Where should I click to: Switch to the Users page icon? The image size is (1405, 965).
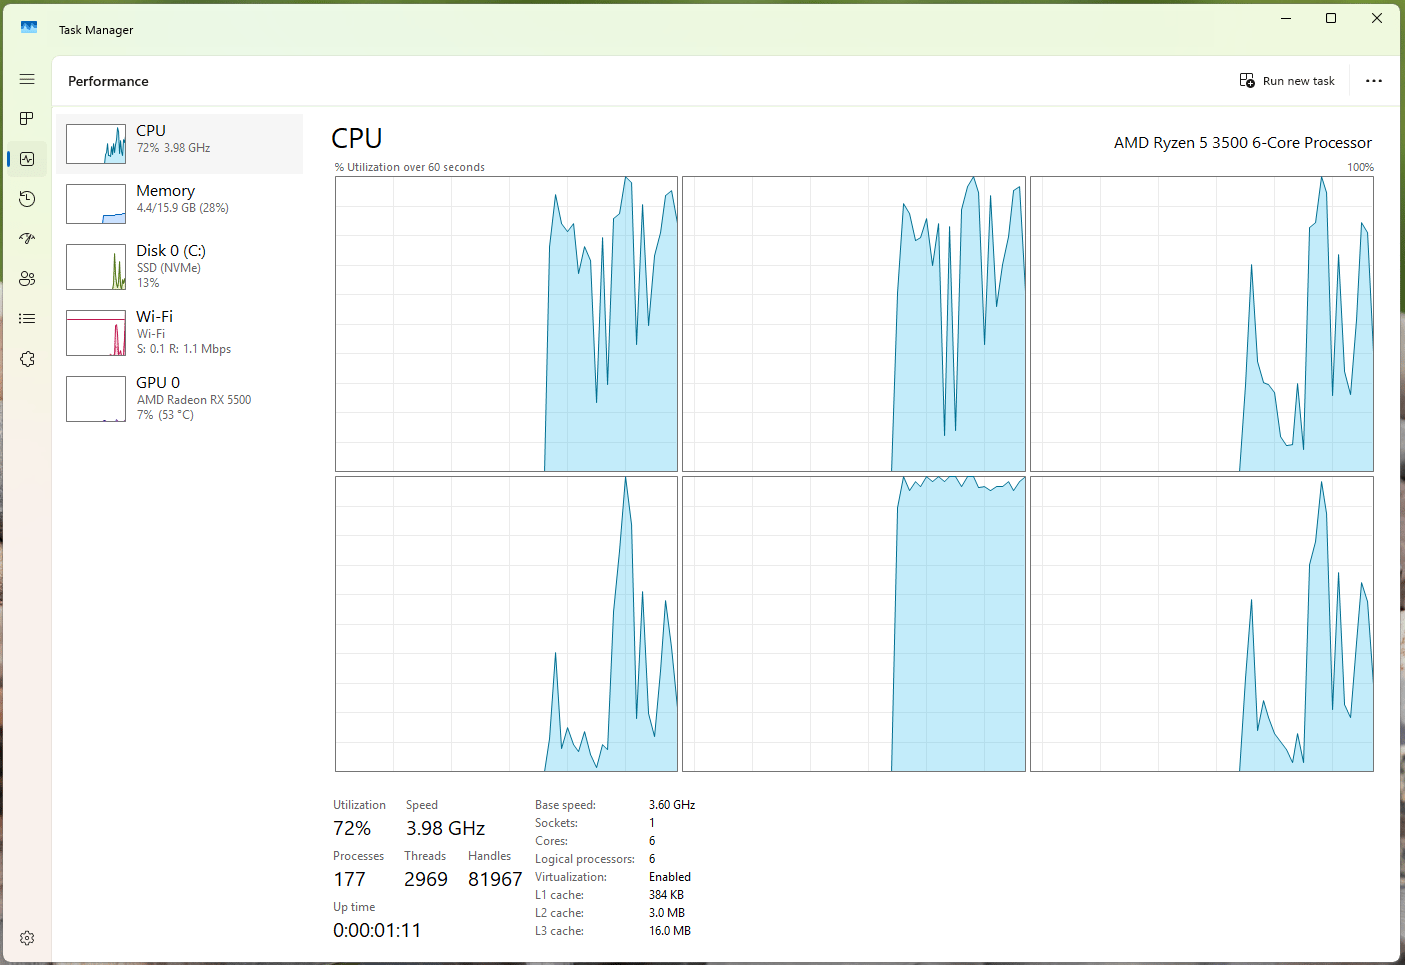[x=27, y=279]
